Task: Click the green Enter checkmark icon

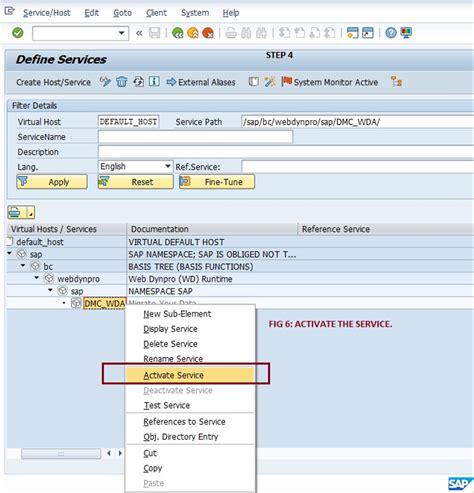Action: 18,33
